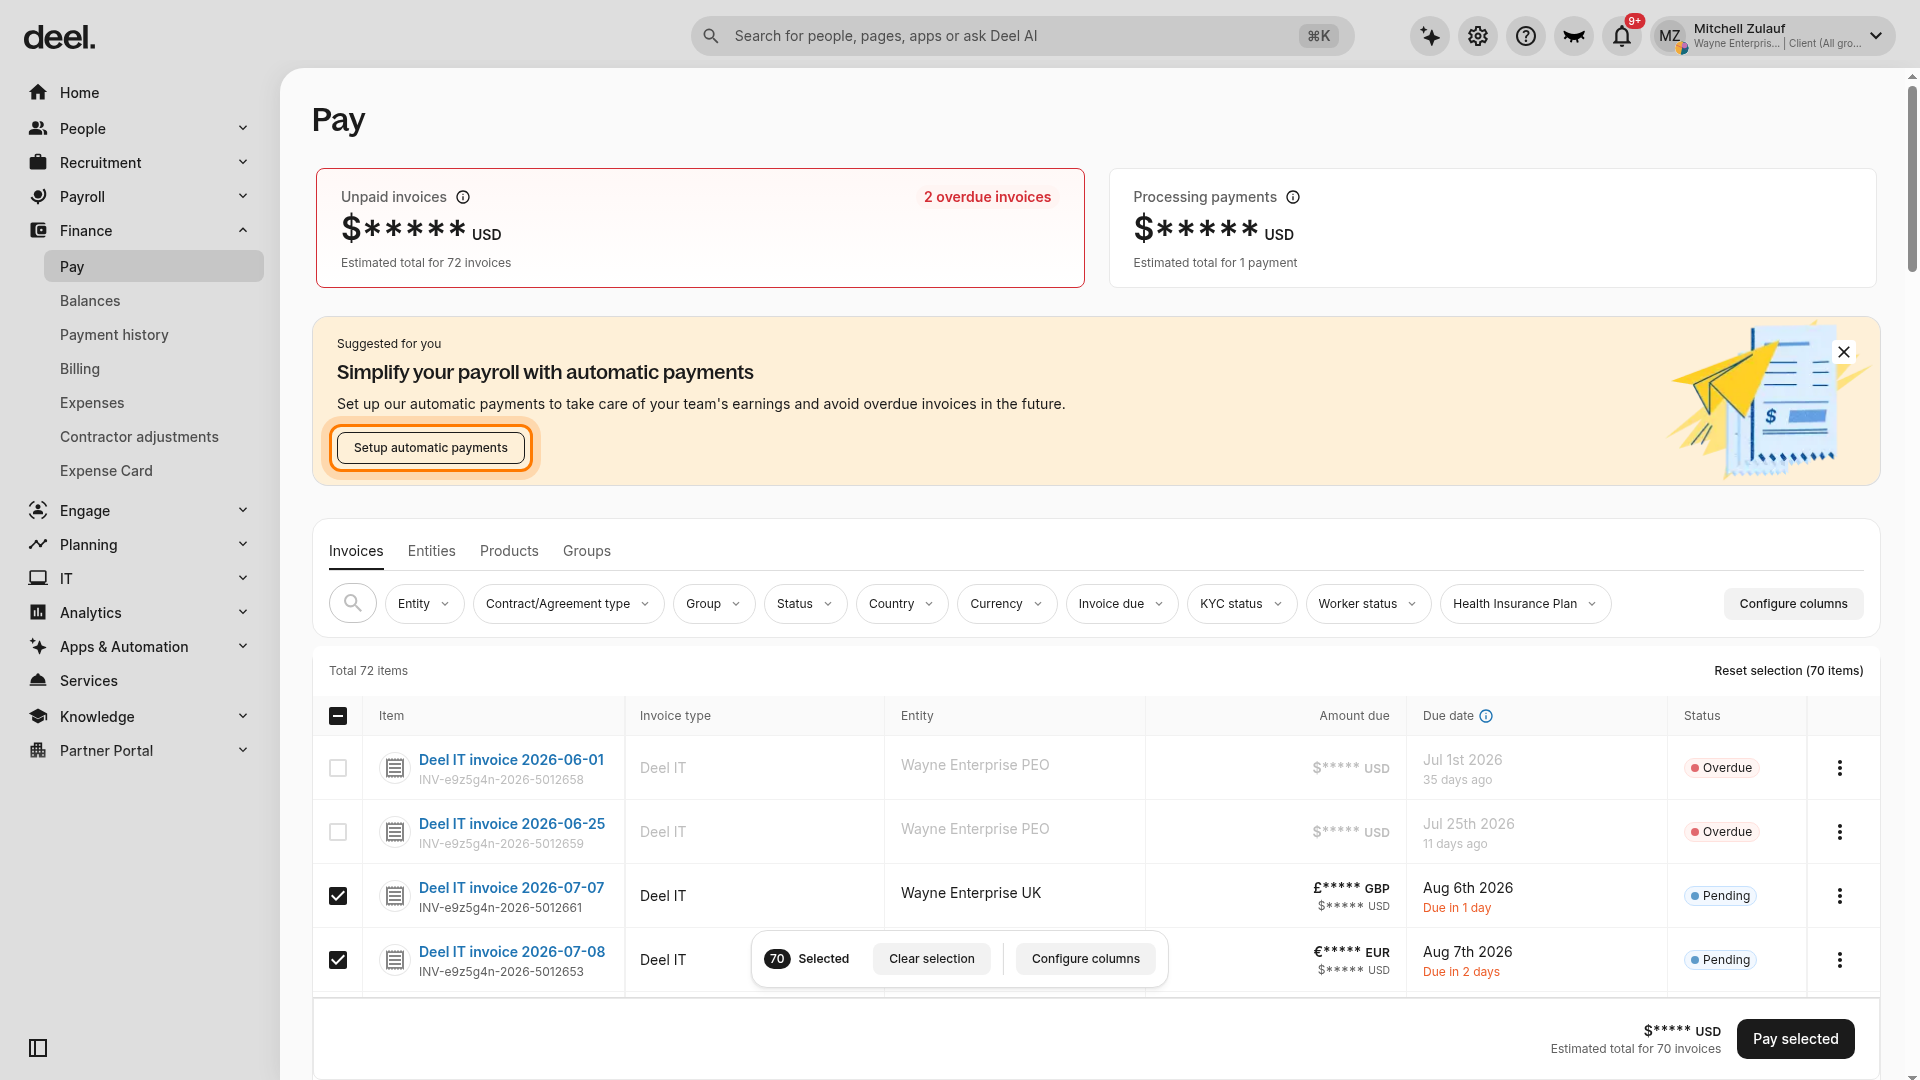Check the invoice 2026-06-25 row checkbox
The width and height of the screenshot is (1920, 1080).
[x=338, y=832]
